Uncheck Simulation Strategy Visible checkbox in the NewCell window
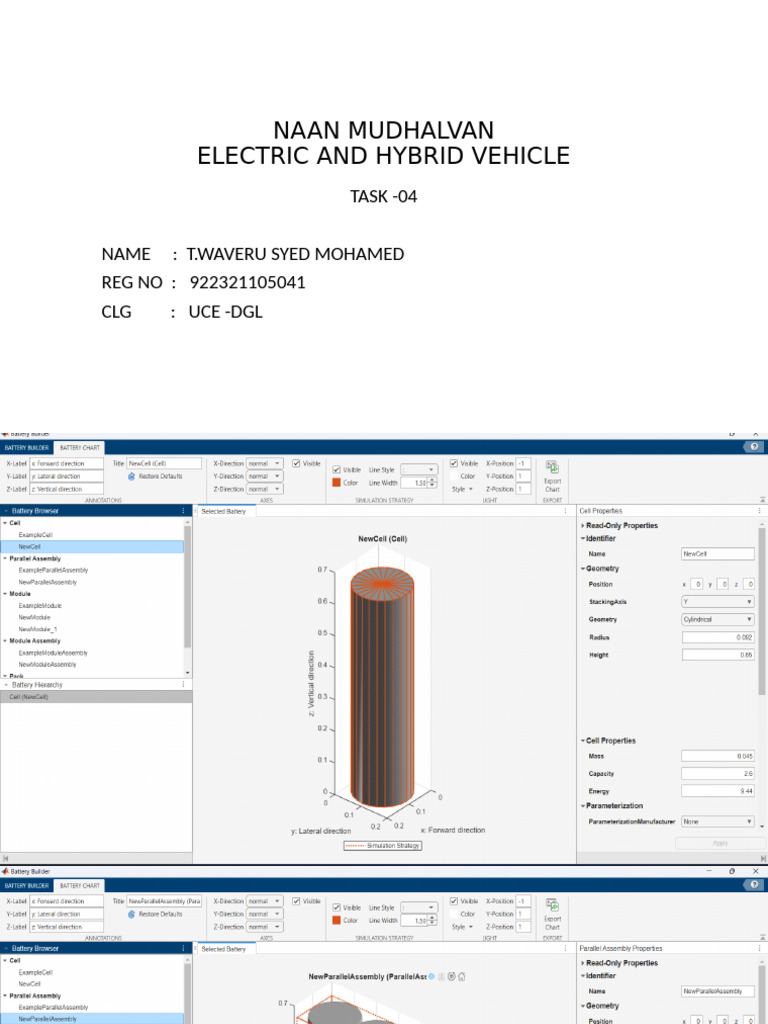This screenshot has width=768, height=1024. pyautogui.click(x=337, y=469)
